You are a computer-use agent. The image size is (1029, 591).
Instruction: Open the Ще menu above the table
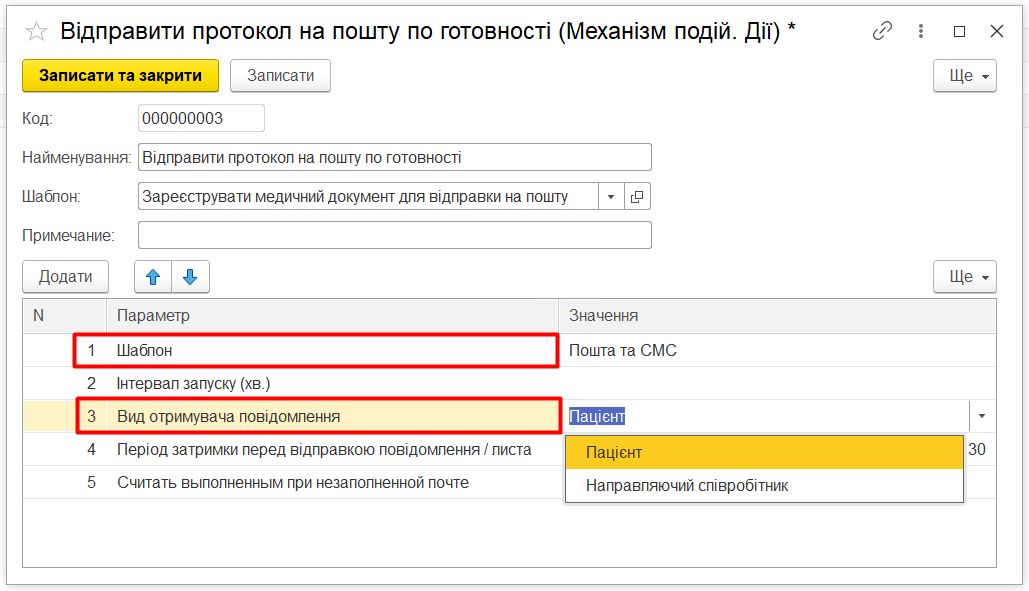click(x=964, y=277)
